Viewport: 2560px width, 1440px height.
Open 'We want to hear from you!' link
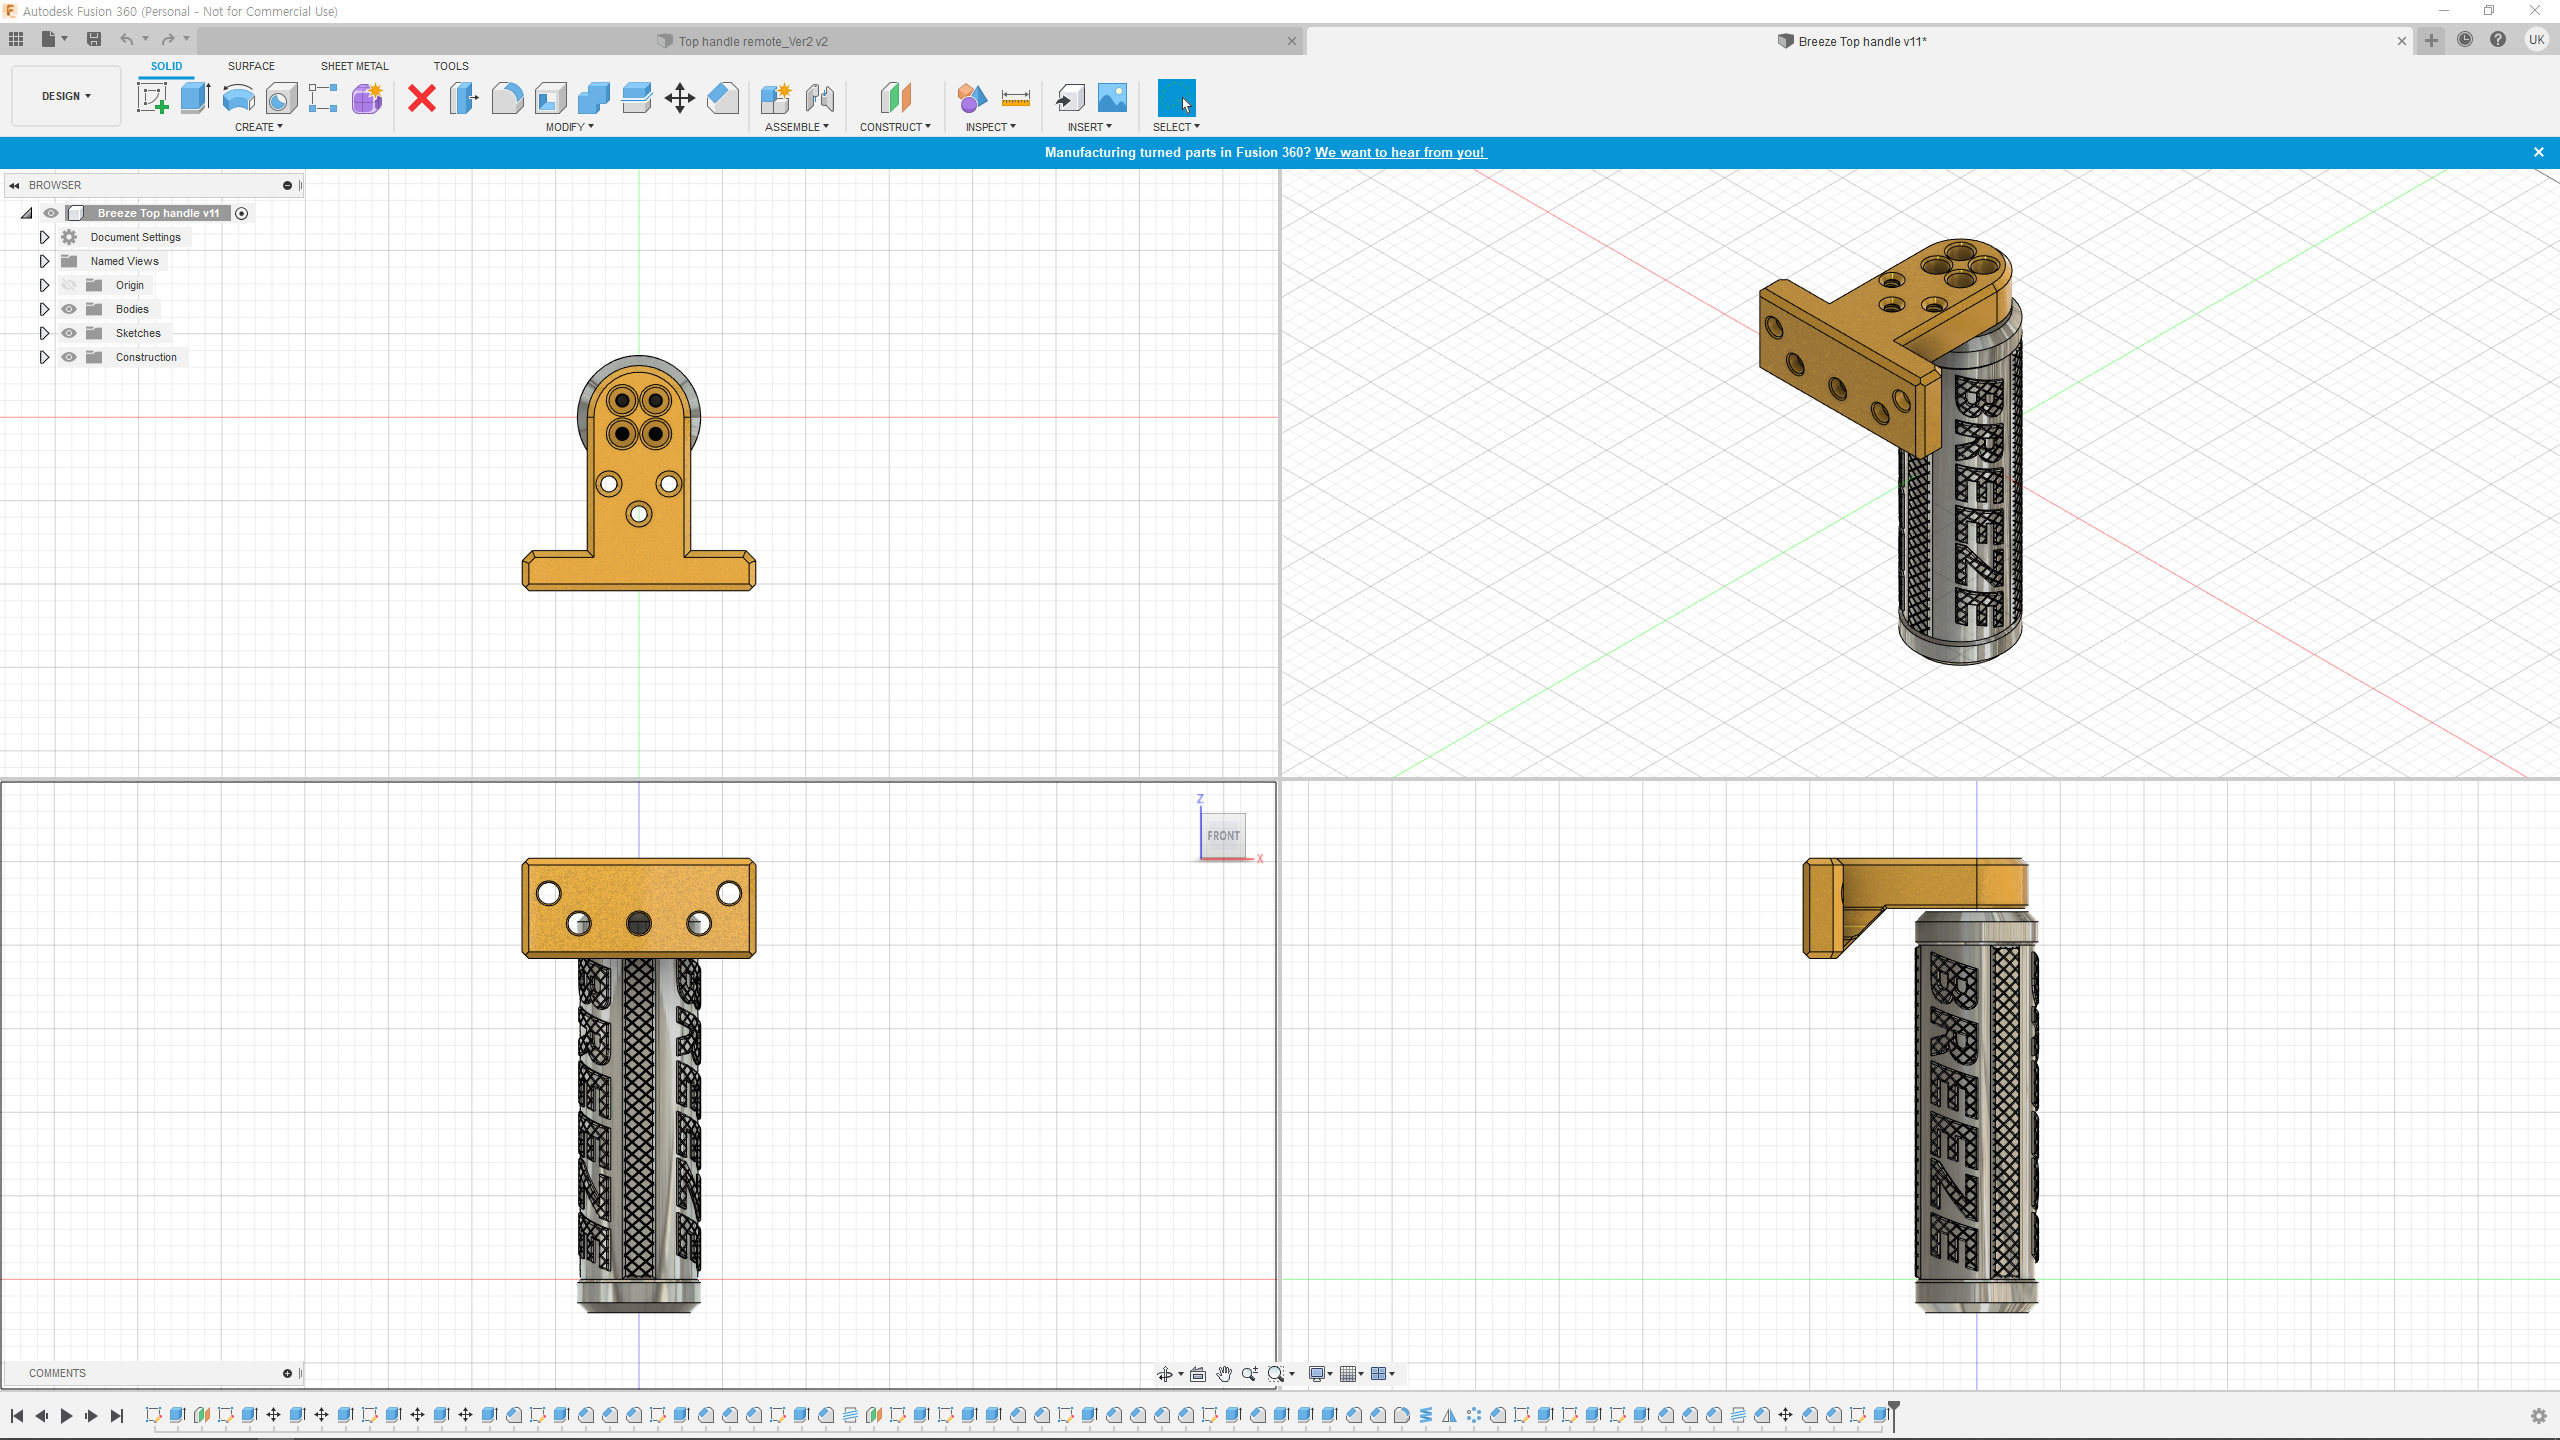click(x=1400, y=152)
